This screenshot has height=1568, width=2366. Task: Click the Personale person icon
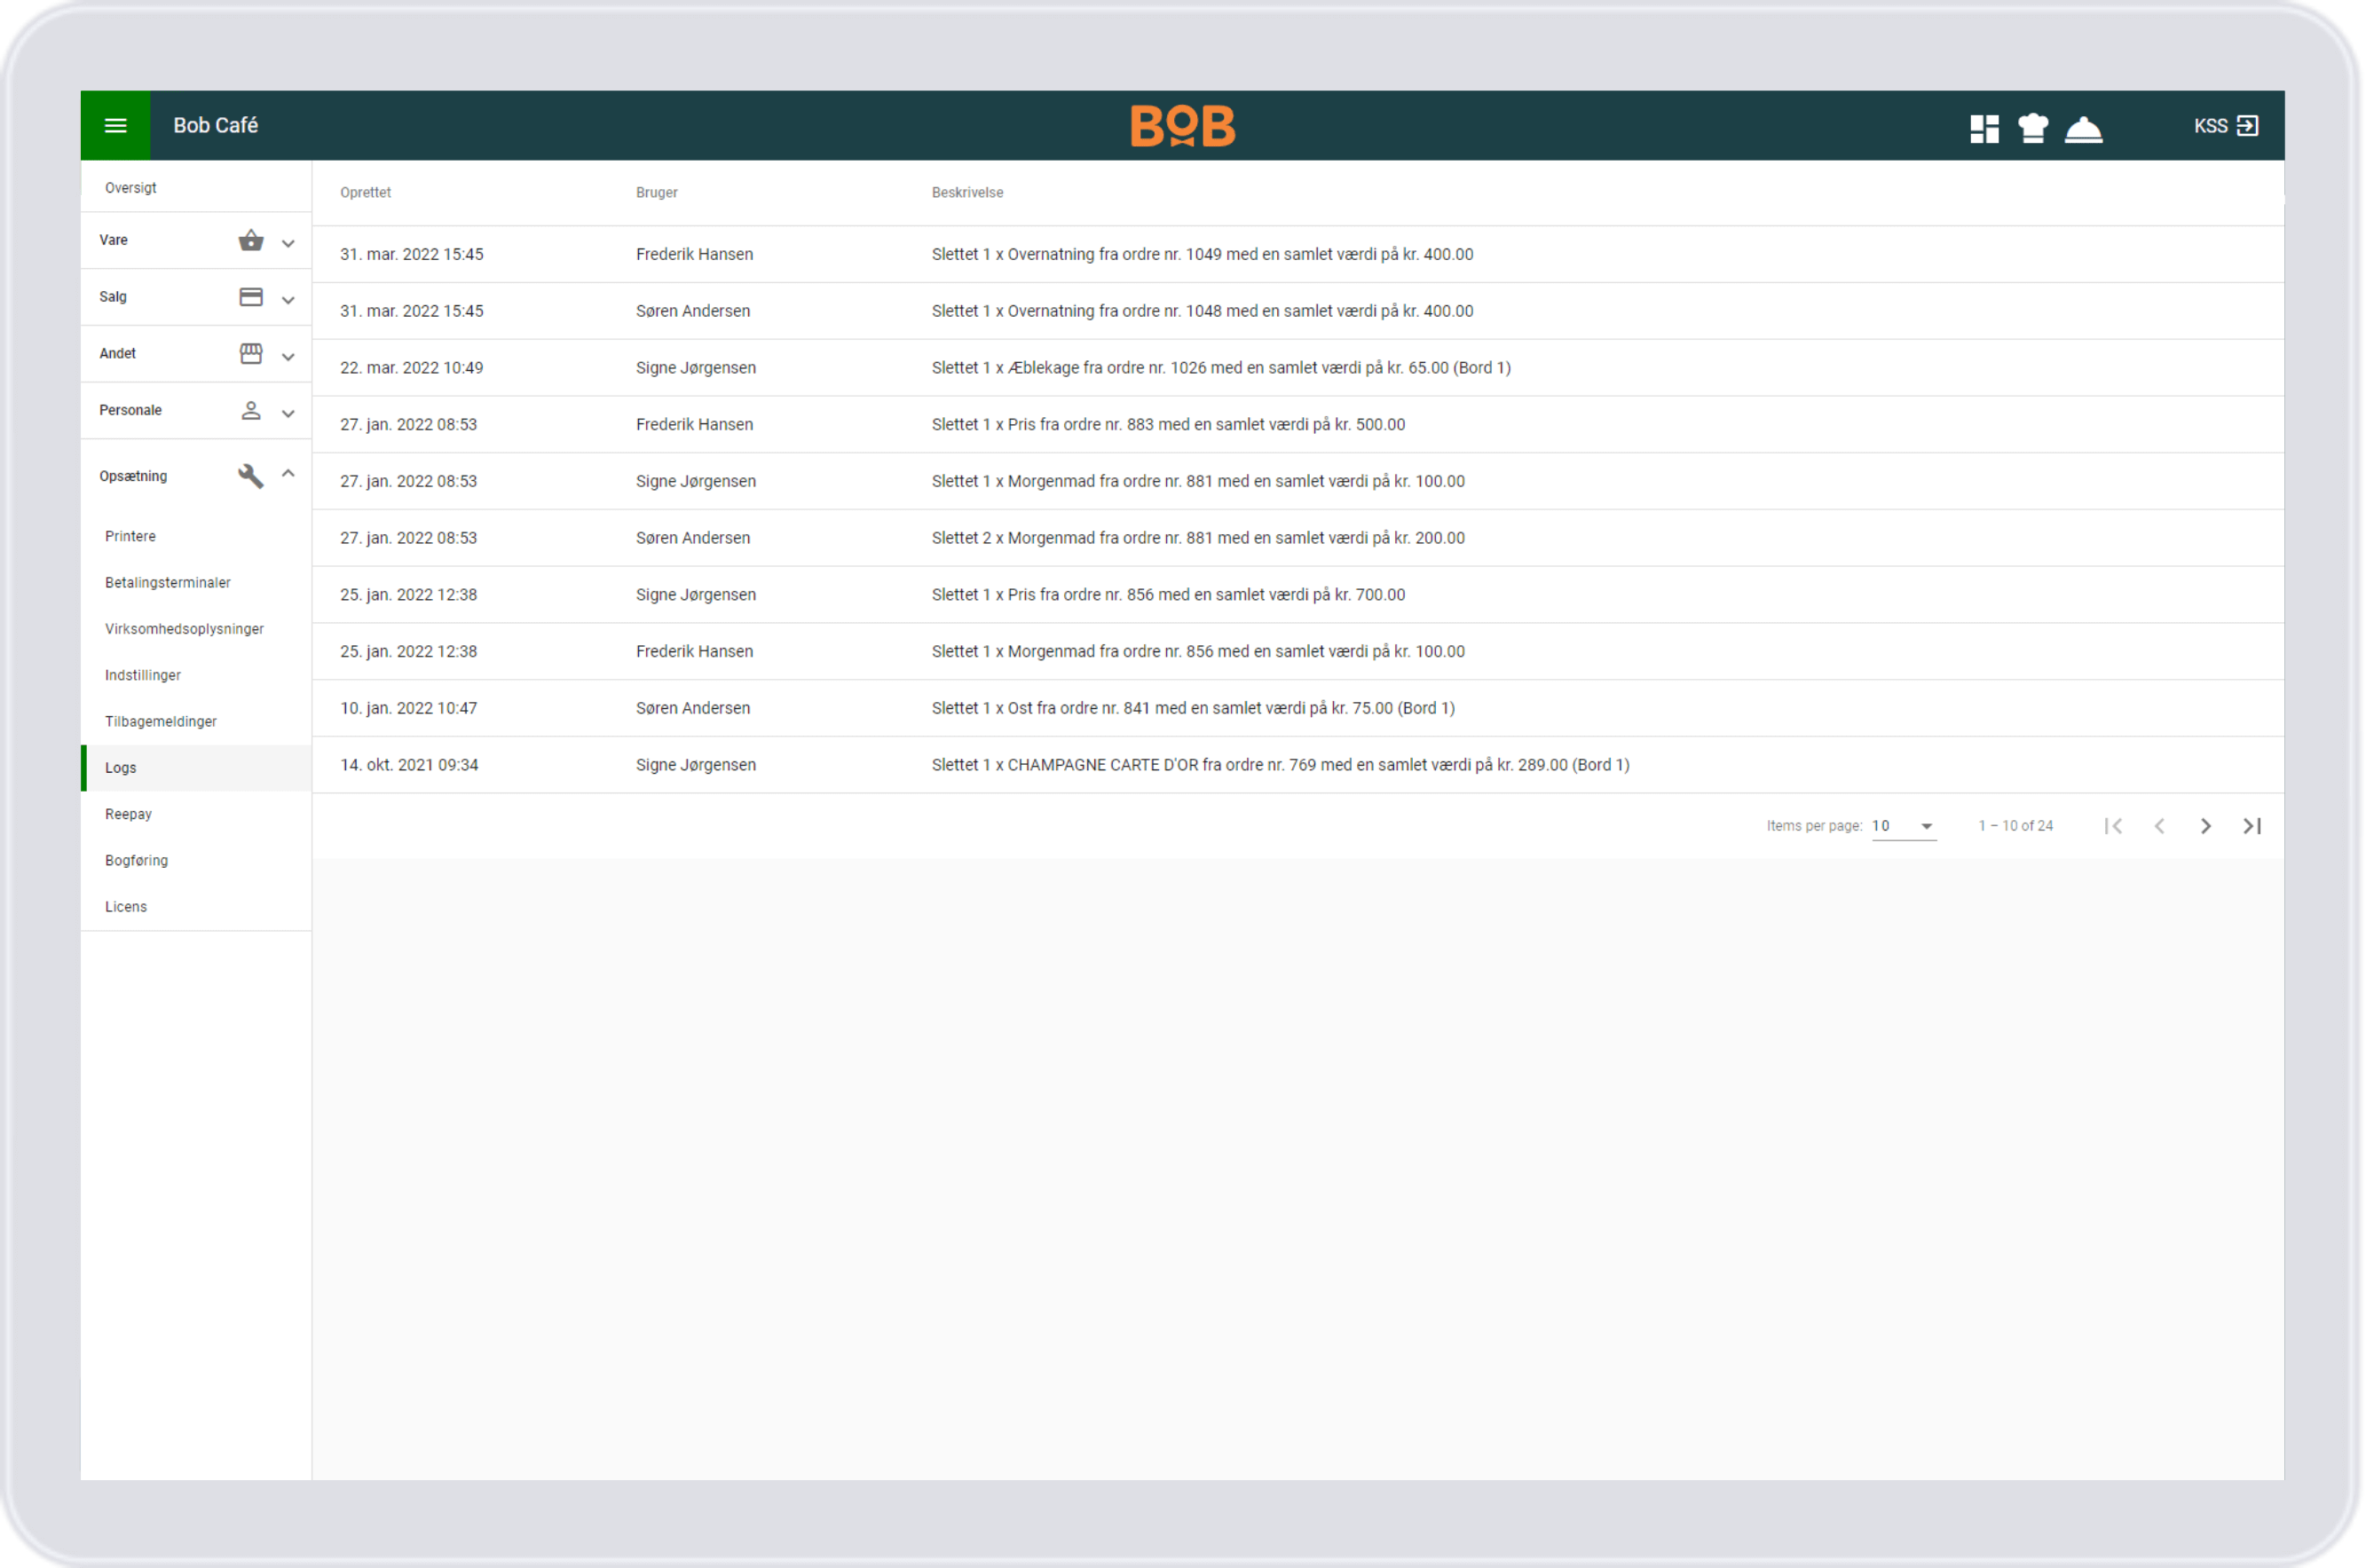pos(251,411)
